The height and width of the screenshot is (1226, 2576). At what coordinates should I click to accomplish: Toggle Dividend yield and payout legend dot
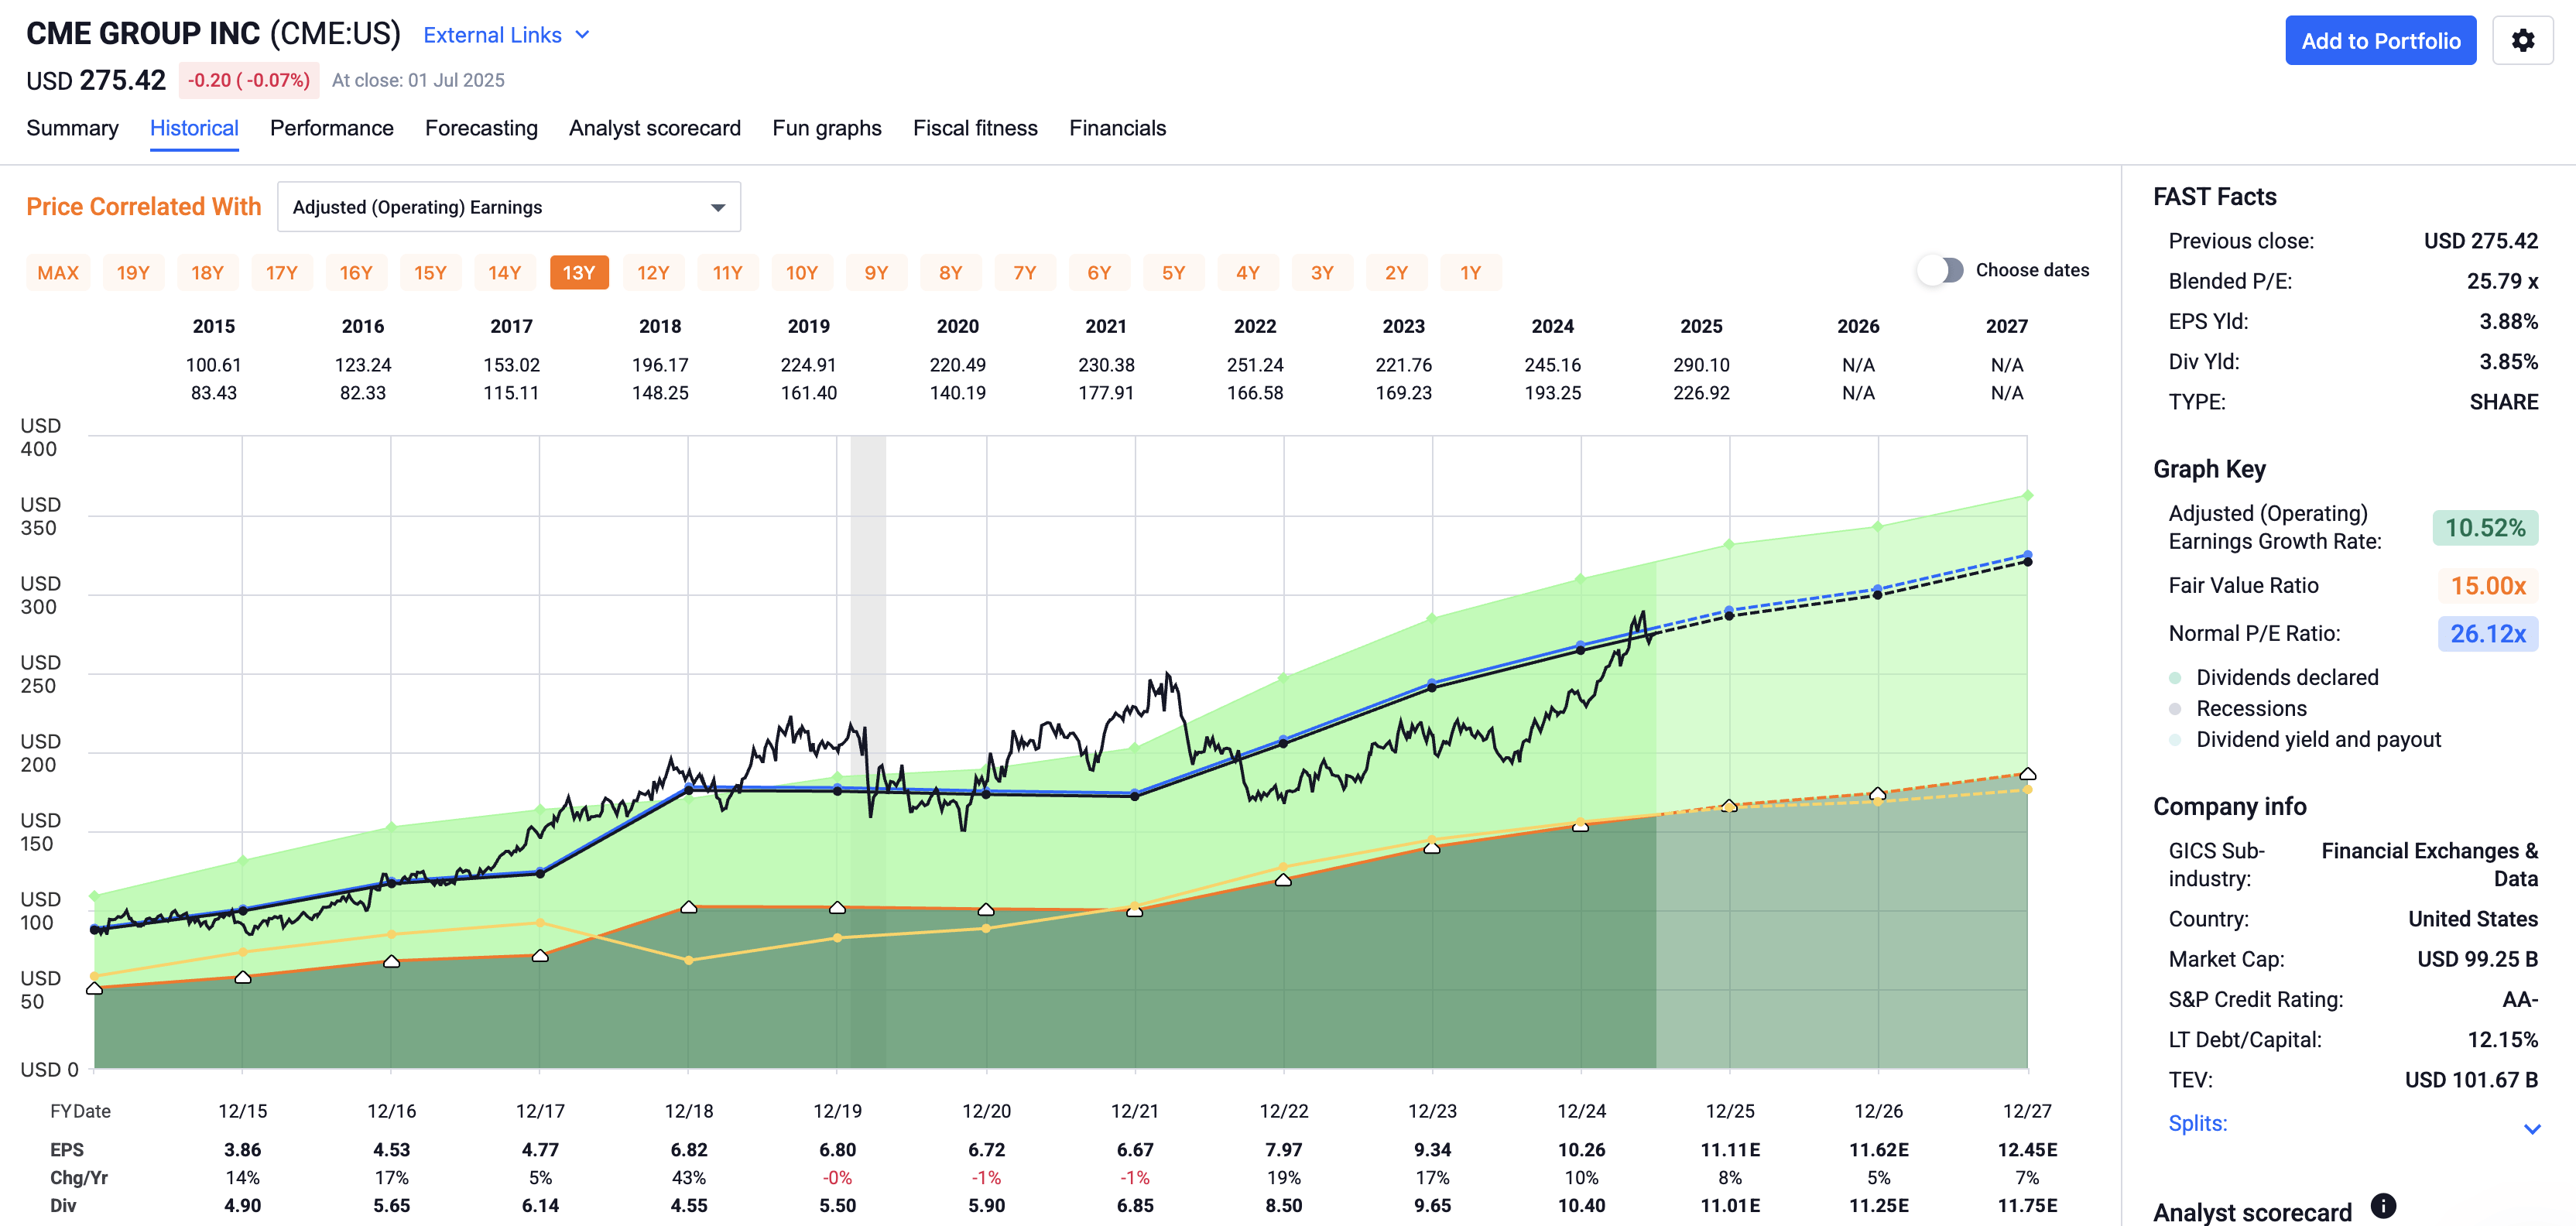click(x=2174, y=740)
